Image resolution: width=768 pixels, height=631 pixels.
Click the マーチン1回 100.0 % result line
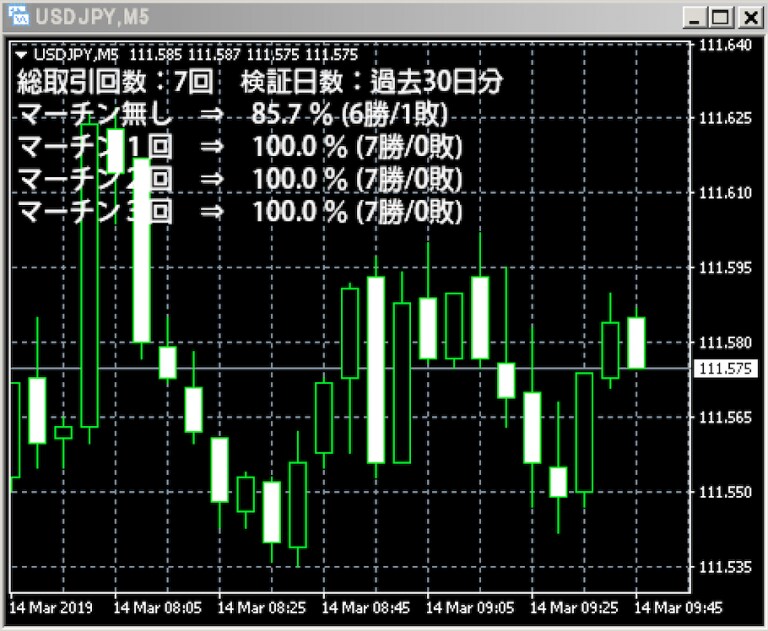pos(240,146)
